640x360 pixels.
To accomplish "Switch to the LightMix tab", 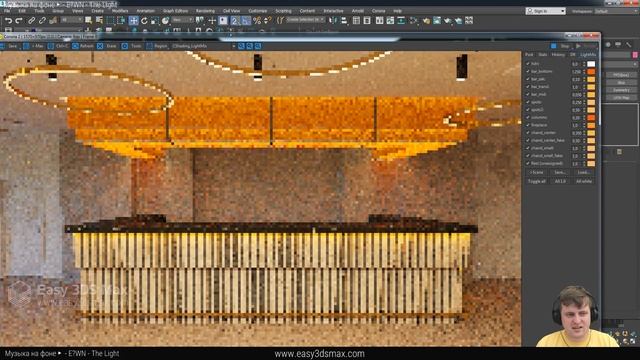I will pos(588,54).
